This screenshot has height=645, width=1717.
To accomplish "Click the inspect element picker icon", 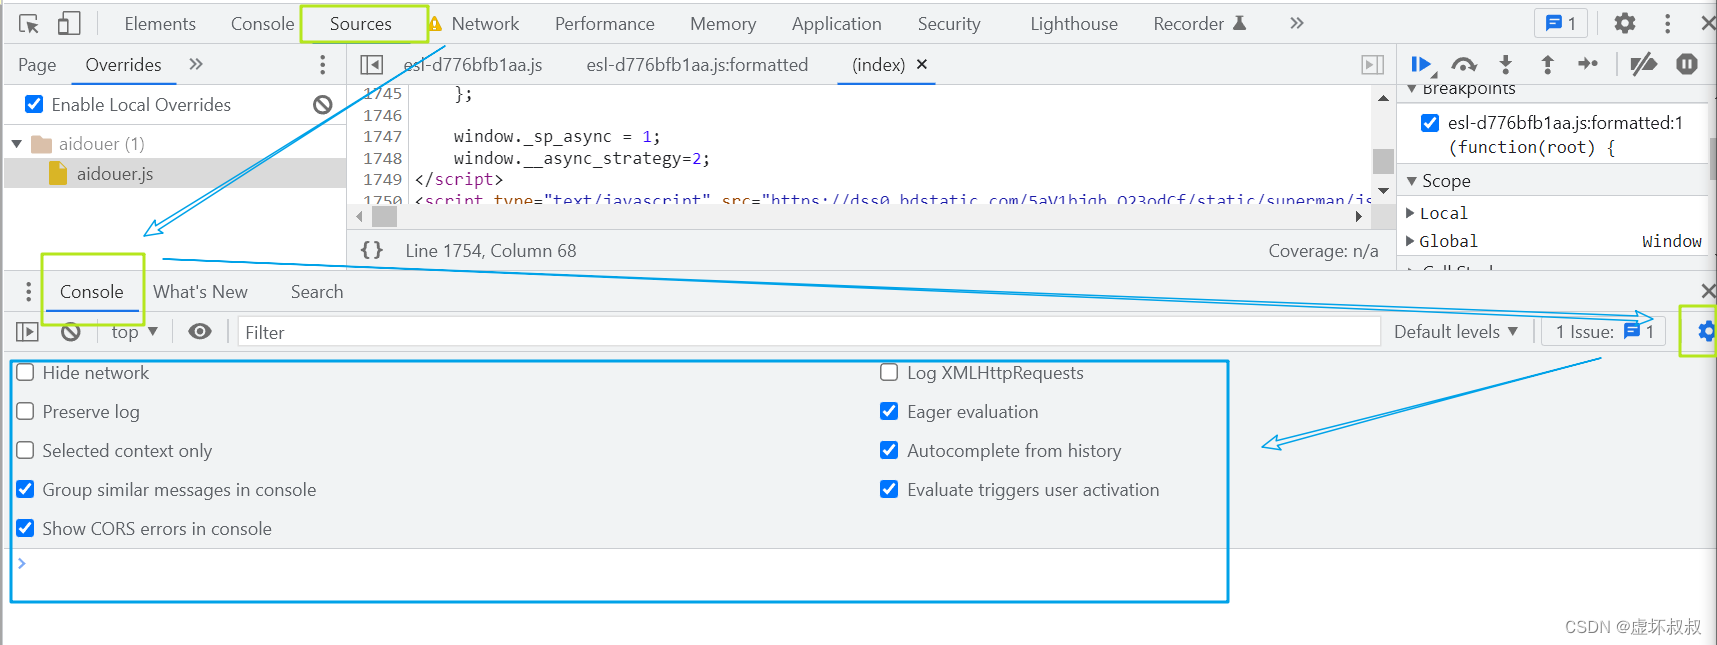I will (29, 23).
